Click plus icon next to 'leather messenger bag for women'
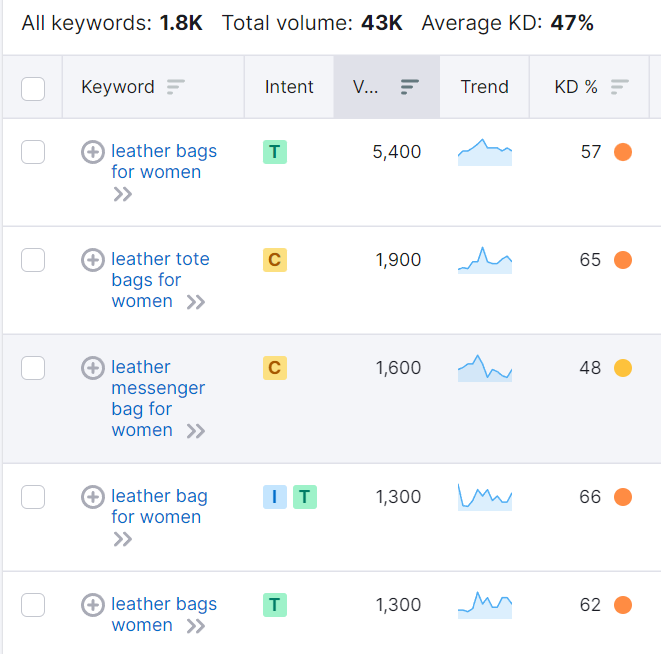This screenshot has height=654, width=661. [x=92, y=368]
